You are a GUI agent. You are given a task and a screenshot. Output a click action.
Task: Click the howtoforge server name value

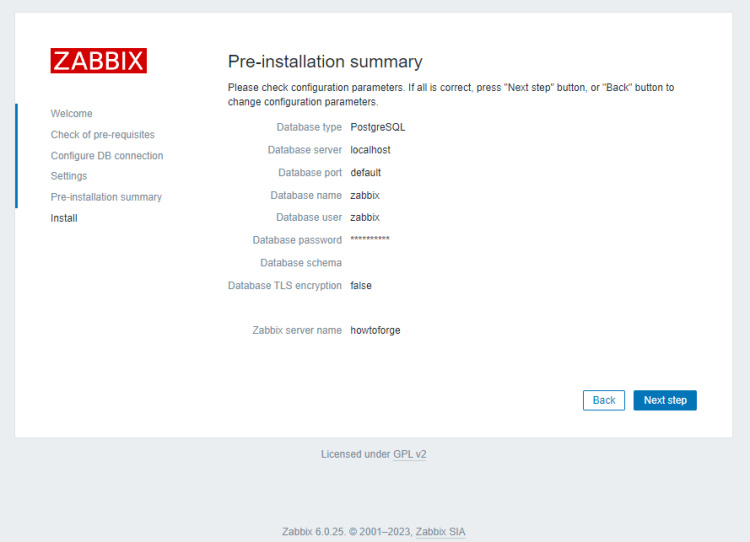375,330
